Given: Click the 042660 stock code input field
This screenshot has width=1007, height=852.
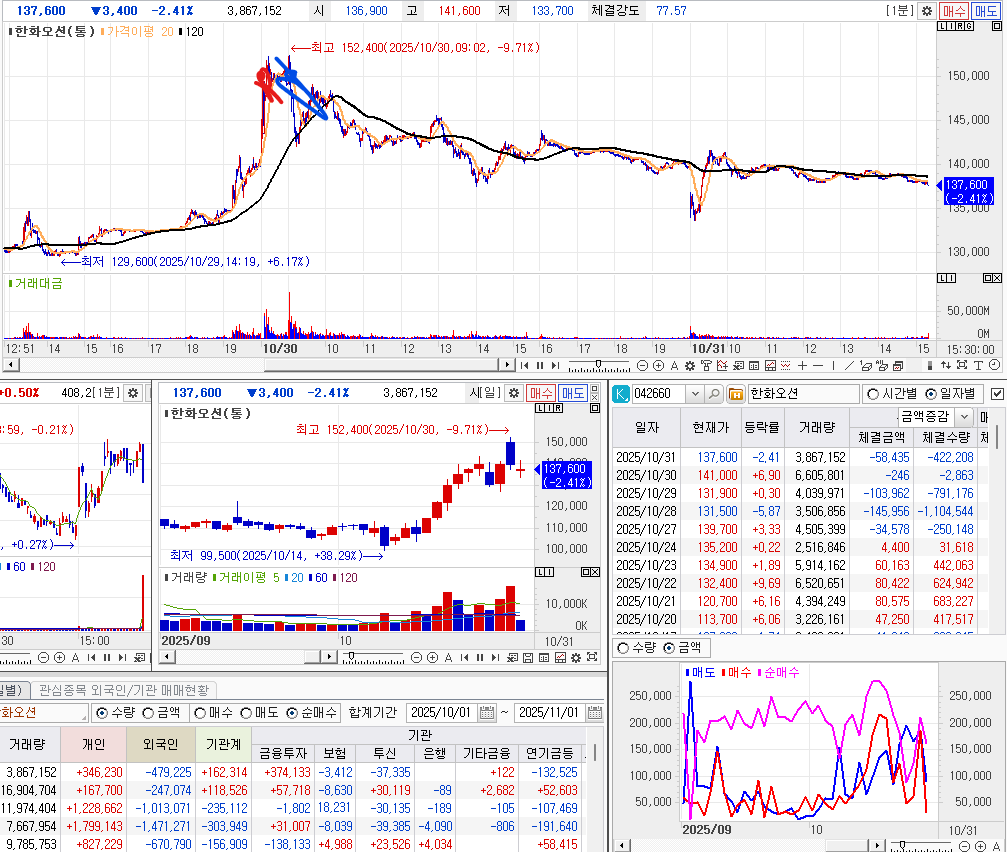Looking at the screenshot, I should click(x=660, y=394).
